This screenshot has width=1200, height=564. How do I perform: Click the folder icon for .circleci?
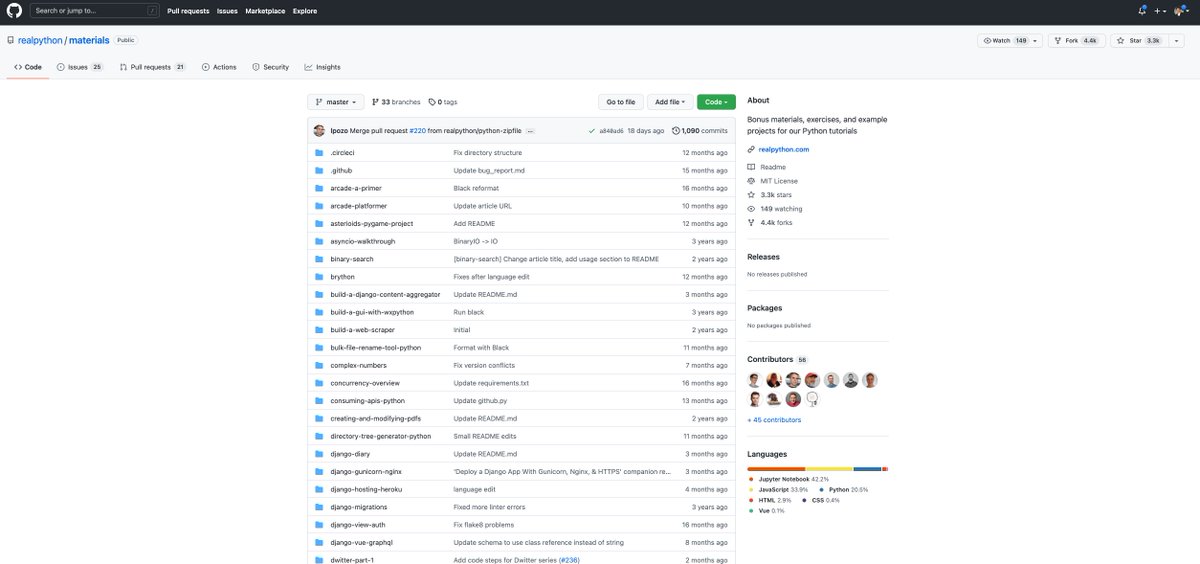(x=319, y=153)
